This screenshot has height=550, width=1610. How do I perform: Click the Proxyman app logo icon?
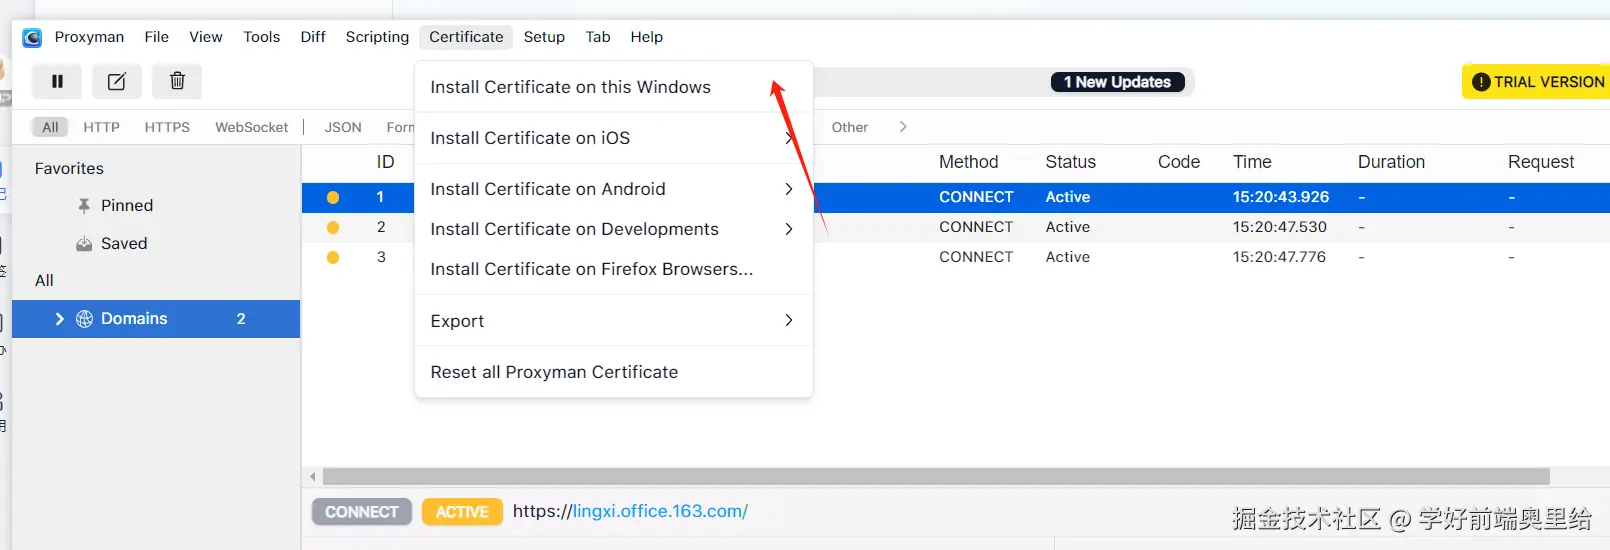tap(32, 37)
